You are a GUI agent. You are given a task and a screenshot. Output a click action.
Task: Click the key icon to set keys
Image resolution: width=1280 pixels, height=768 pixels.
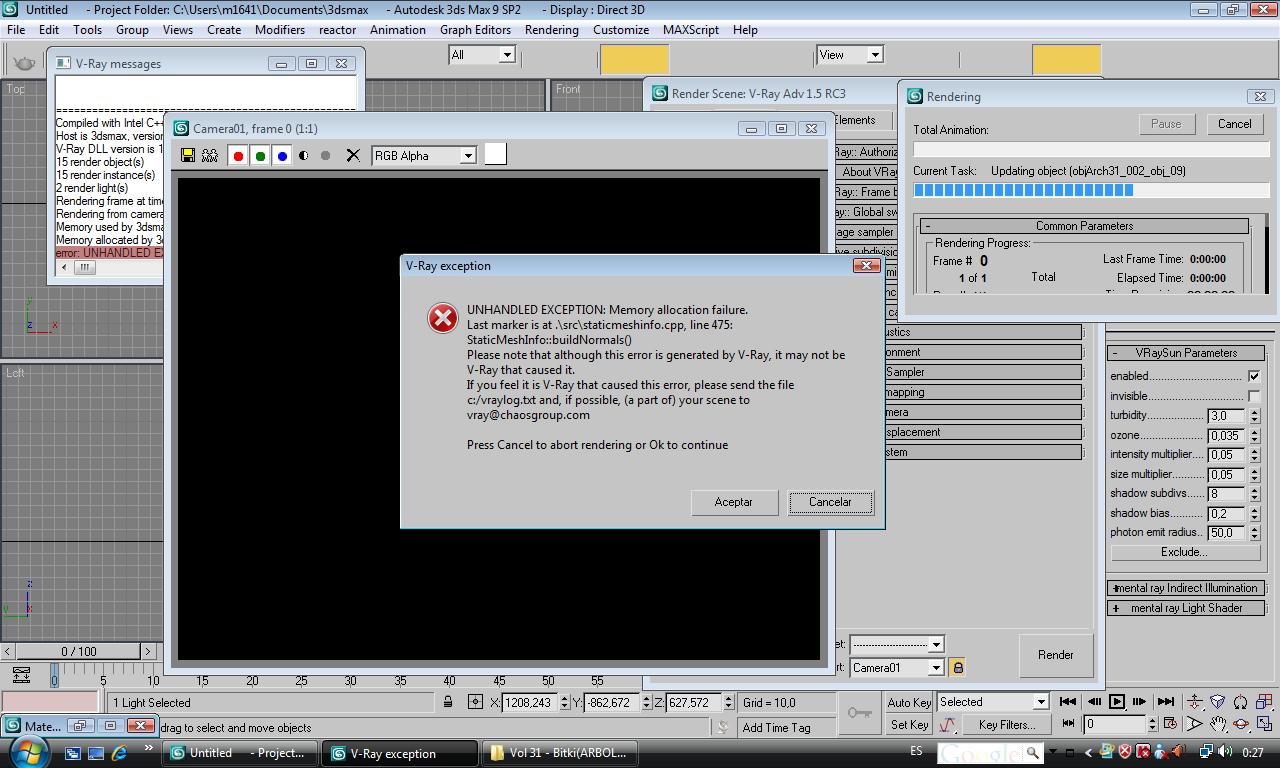tap(859, 712)
